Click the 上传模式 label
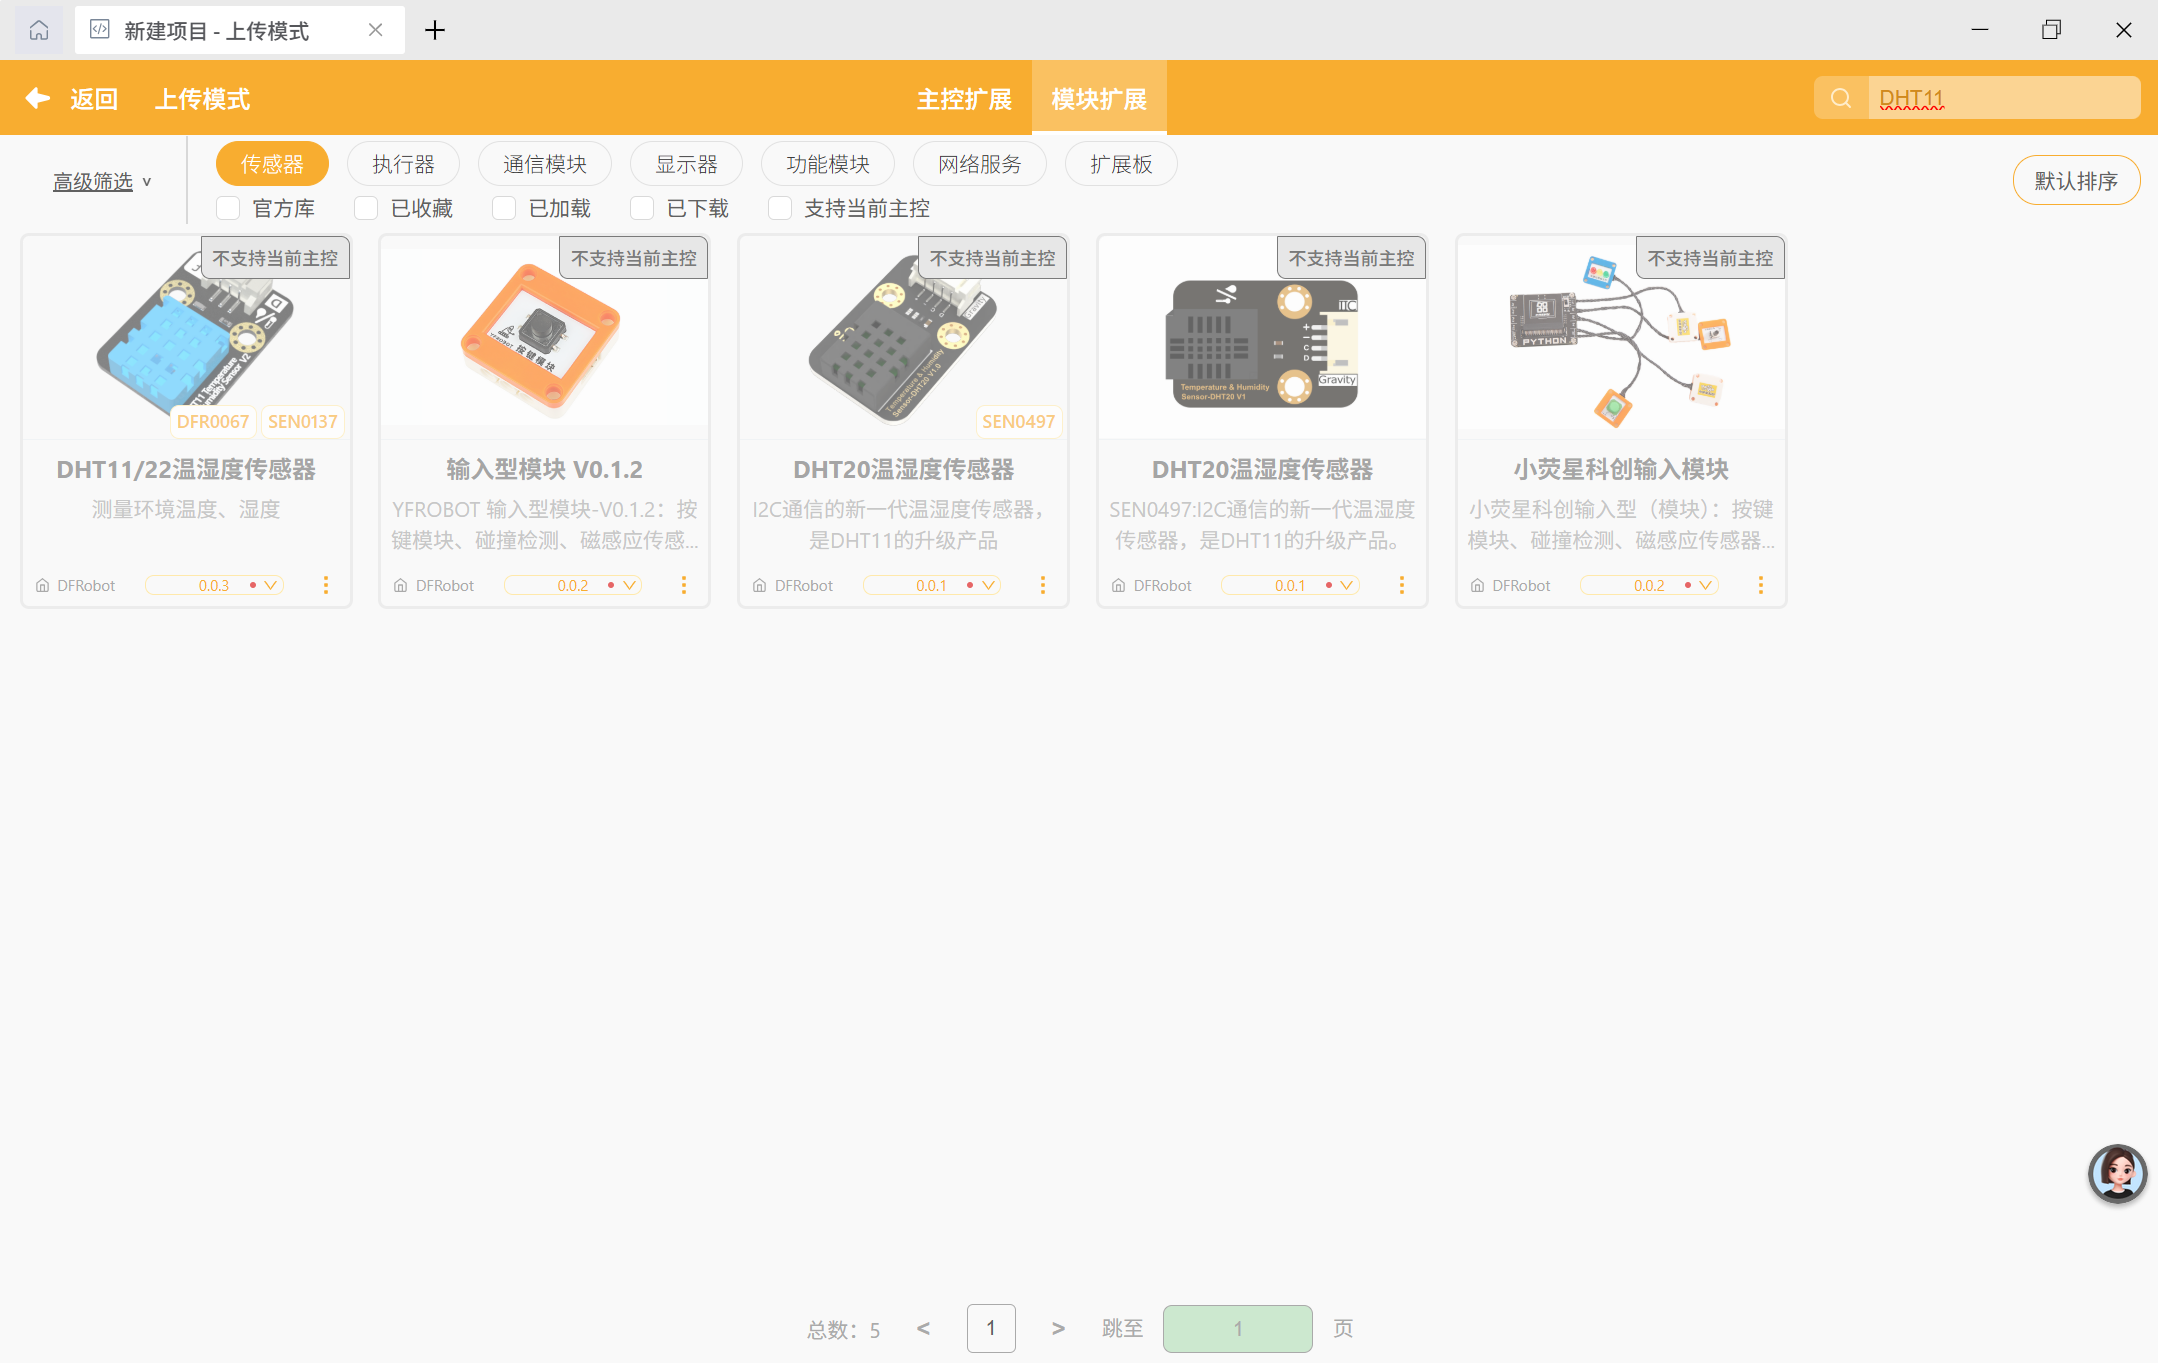The image size is (2158, 1363). tap(202, 99)
